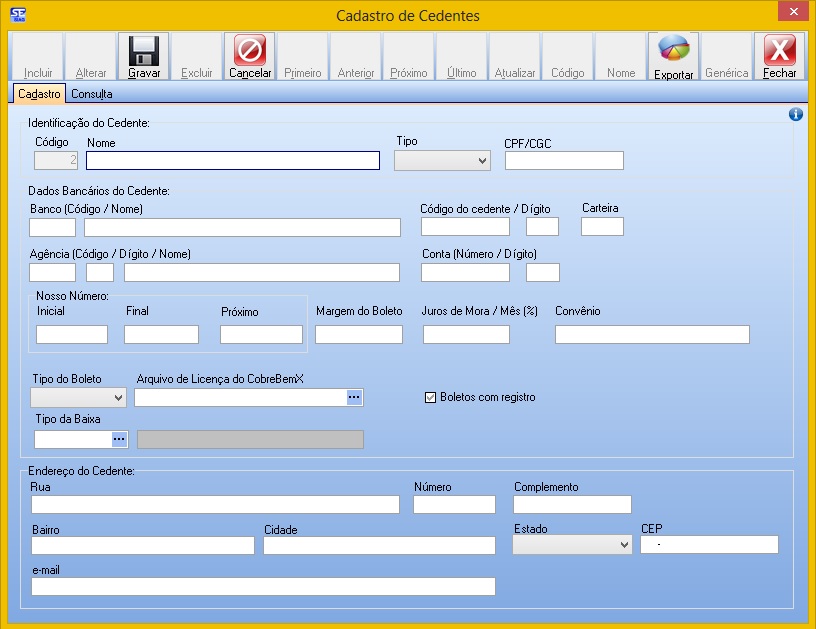Viewport: 816px width, 629px height.
Task: Click the Fechar red X icon
Action: [x=779, y=51]
